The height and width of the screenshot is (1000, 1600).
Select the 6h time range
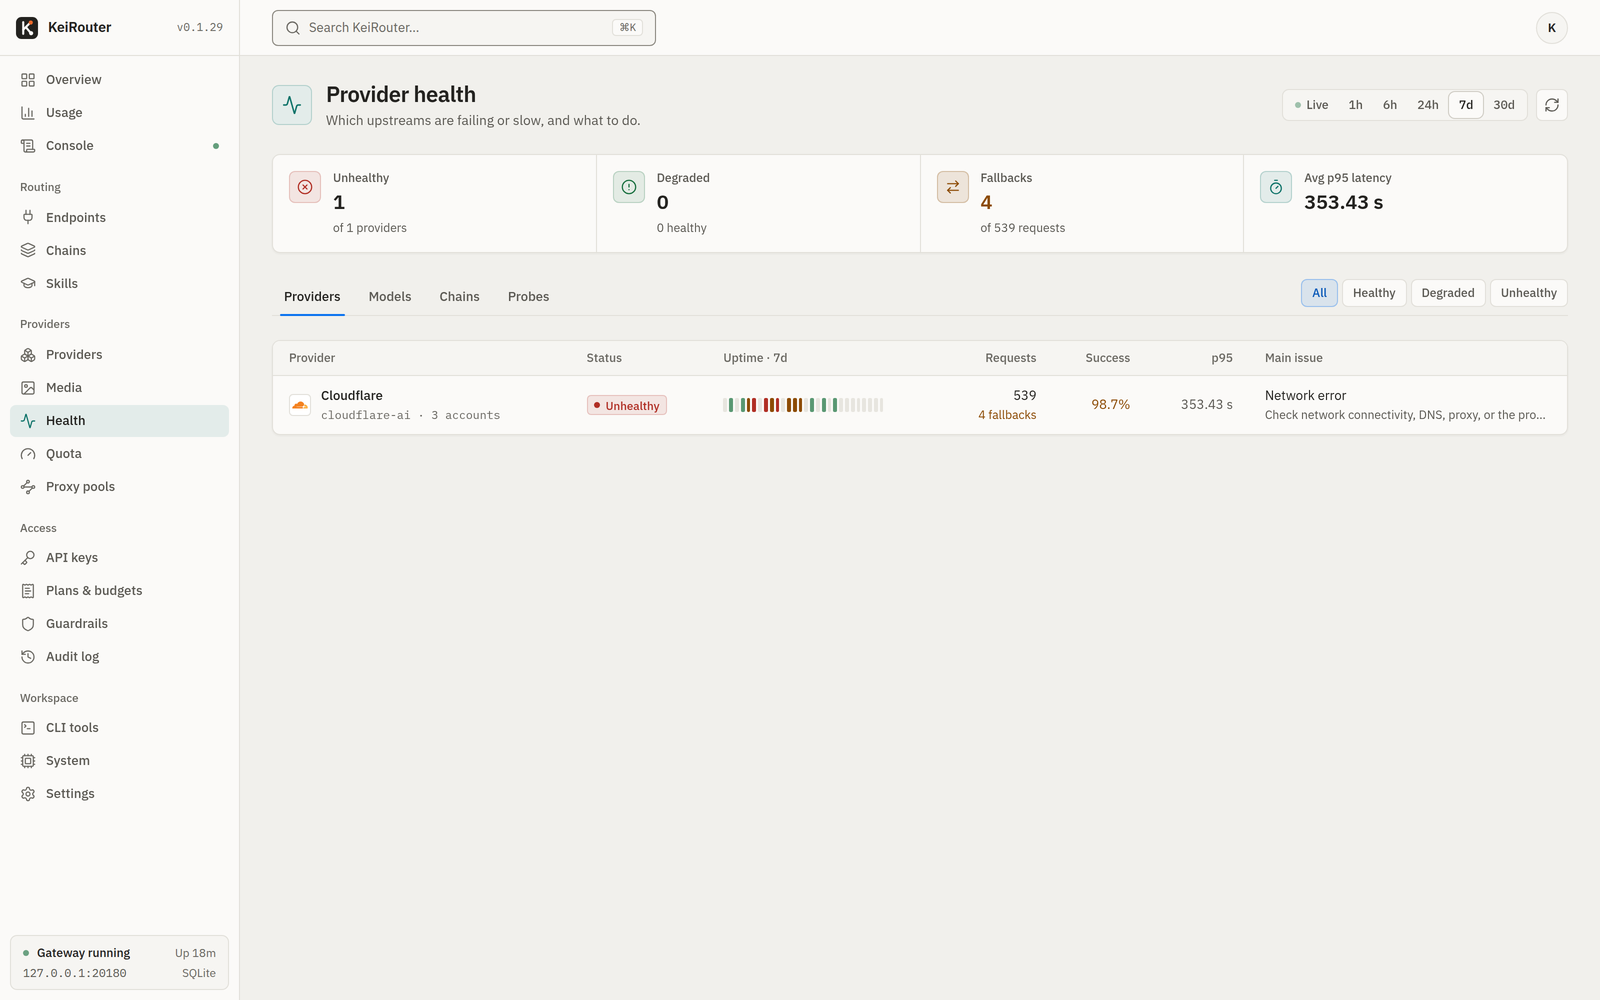[x=1390, y=105]
